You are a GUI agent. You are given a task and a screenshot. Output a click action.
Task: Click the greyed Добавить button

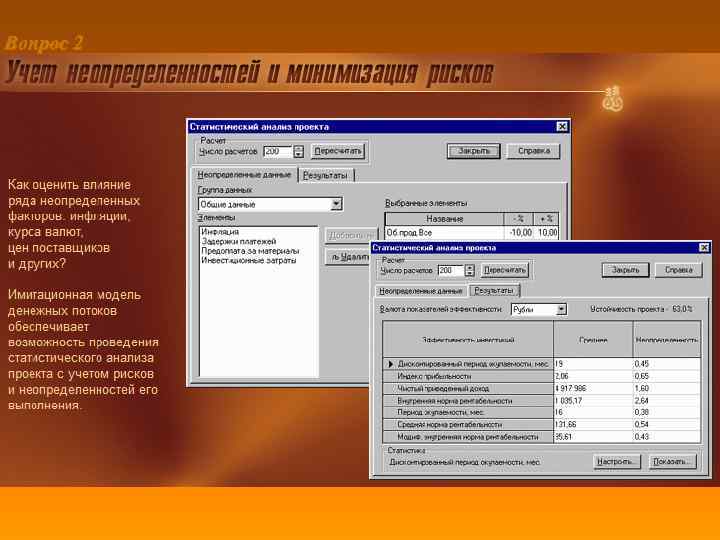350,235
